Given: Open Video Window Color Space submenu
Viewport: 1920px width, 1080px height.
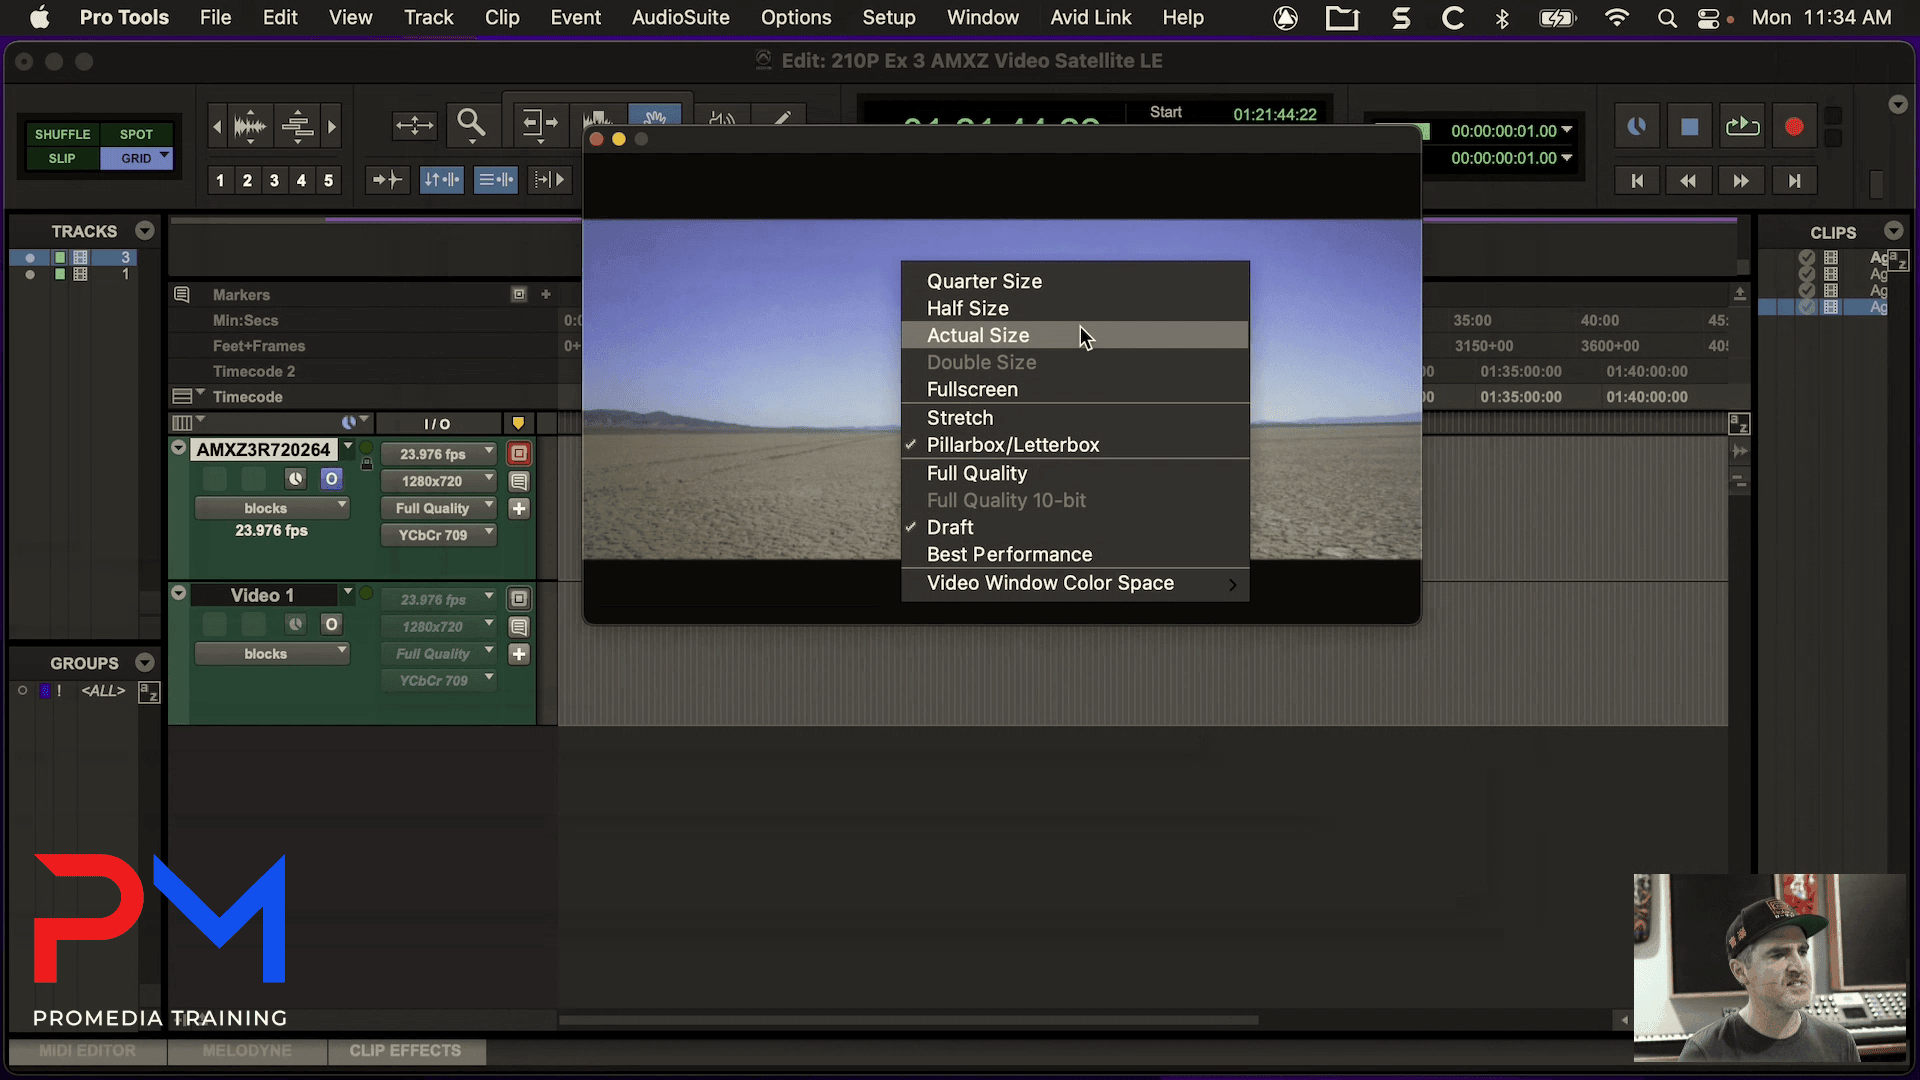Looking at the screenshot, I should pyautogui.click(x=1050, y=583).
